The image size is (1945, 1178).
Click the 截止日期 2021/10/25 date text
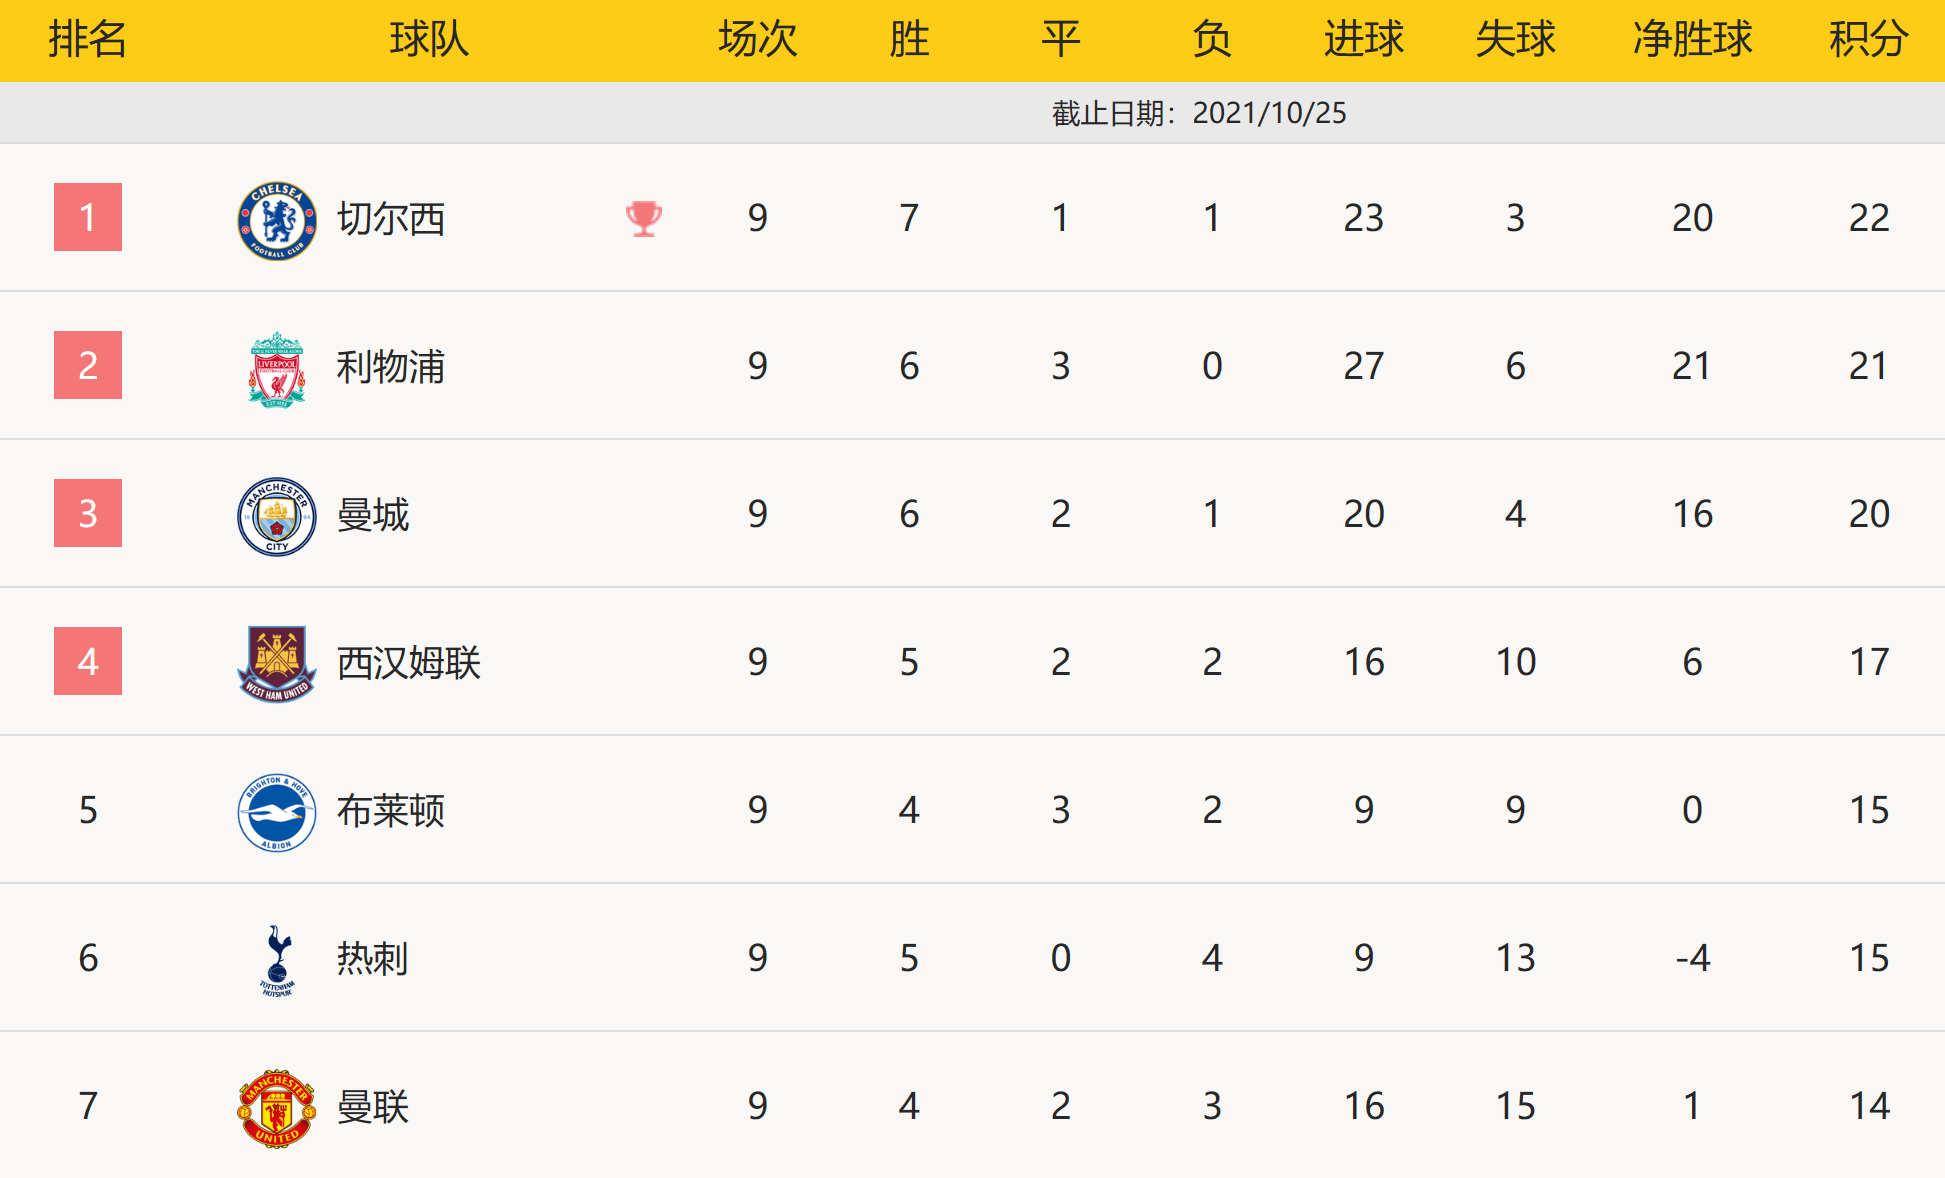(x=1199, y=113)
